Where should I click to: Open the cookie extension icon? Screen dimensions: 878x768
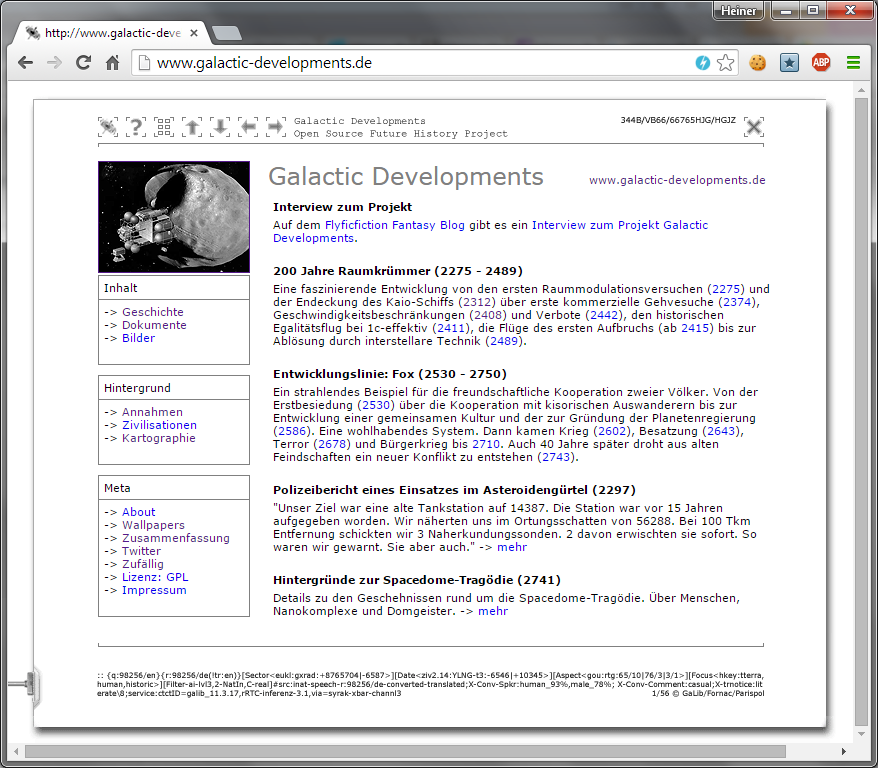click(758, 63)
